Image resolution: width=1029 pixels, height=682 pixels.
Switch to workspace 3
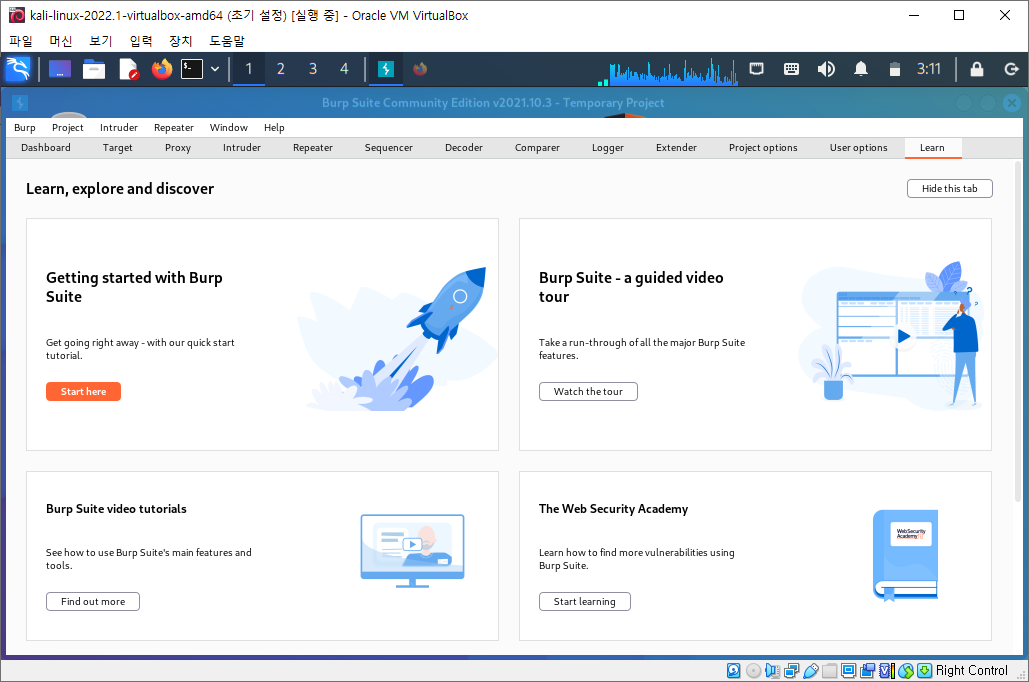pos(313,69)
